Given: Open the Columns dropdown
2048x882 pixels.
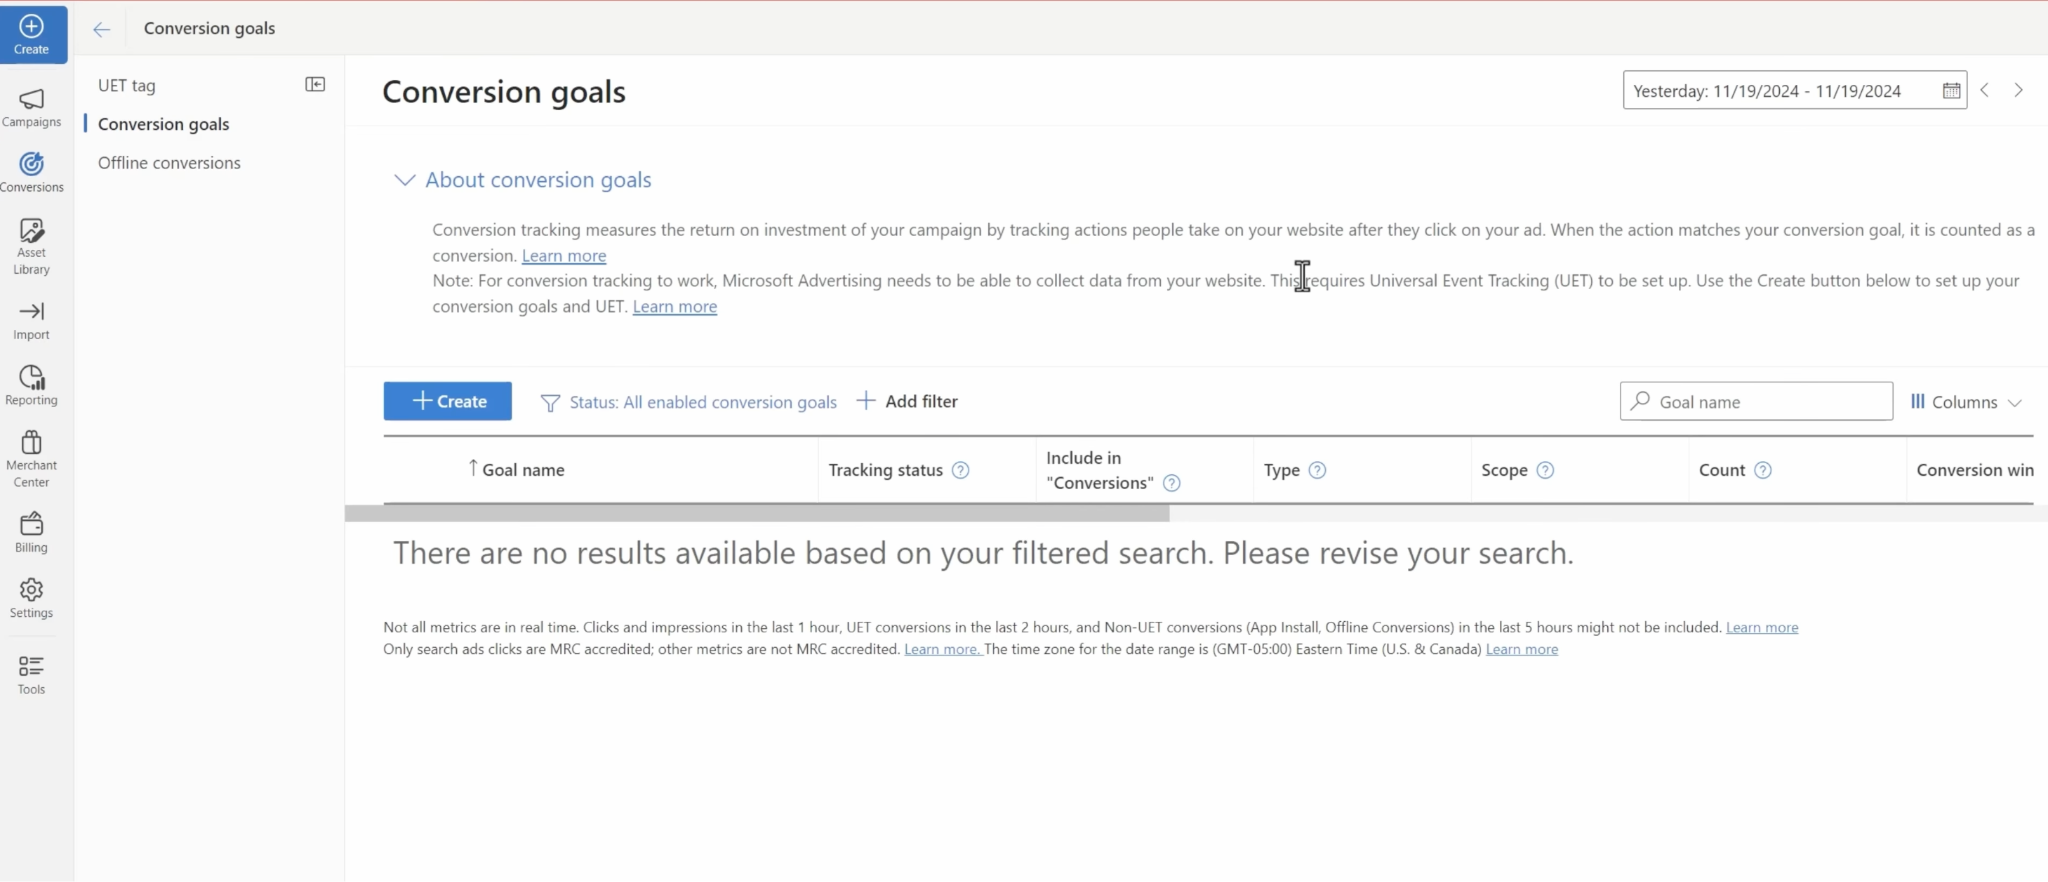Looking at the screenshot, I should pos(1966,402).
